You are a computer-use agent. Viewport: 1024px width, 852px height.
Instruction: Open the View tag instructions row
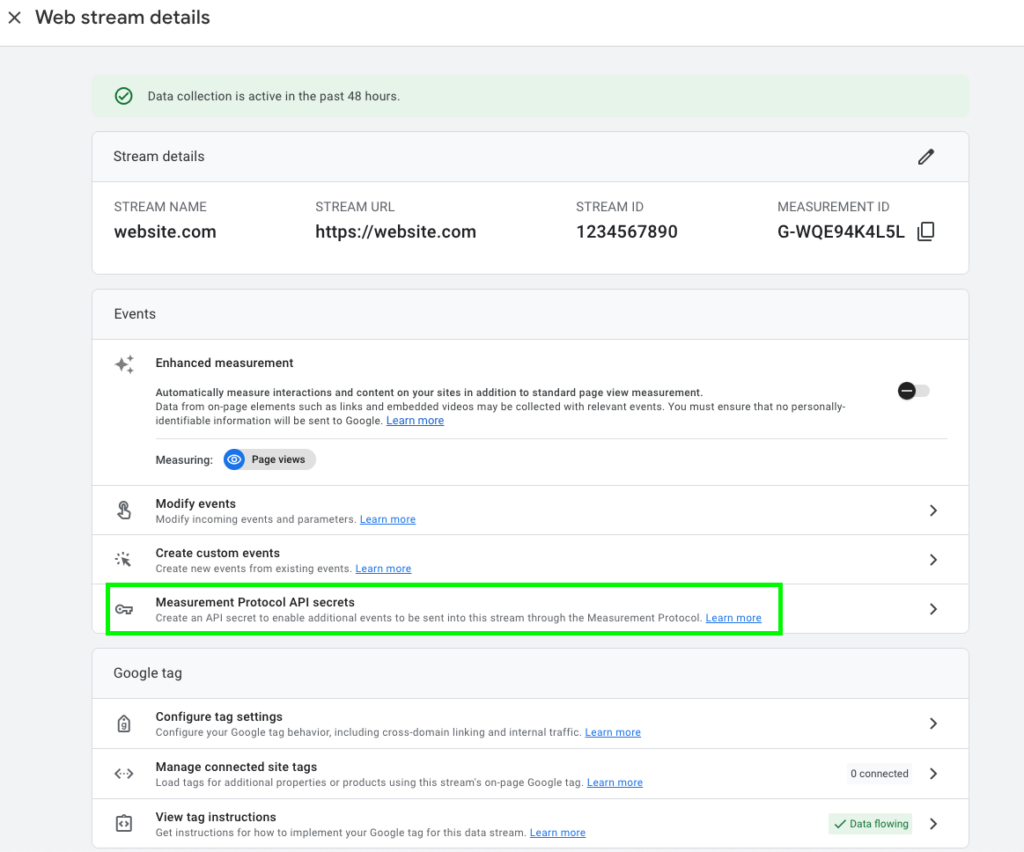[530, 824]
